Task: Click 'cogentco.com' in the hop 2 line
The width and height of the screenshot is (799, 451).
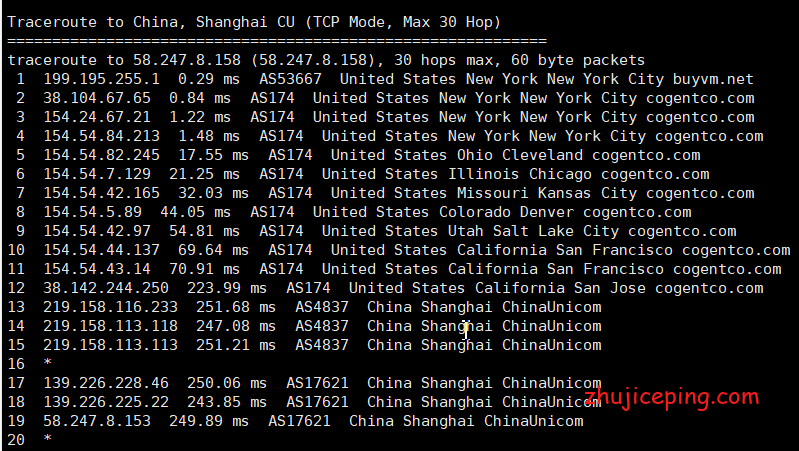Action: 700,98
